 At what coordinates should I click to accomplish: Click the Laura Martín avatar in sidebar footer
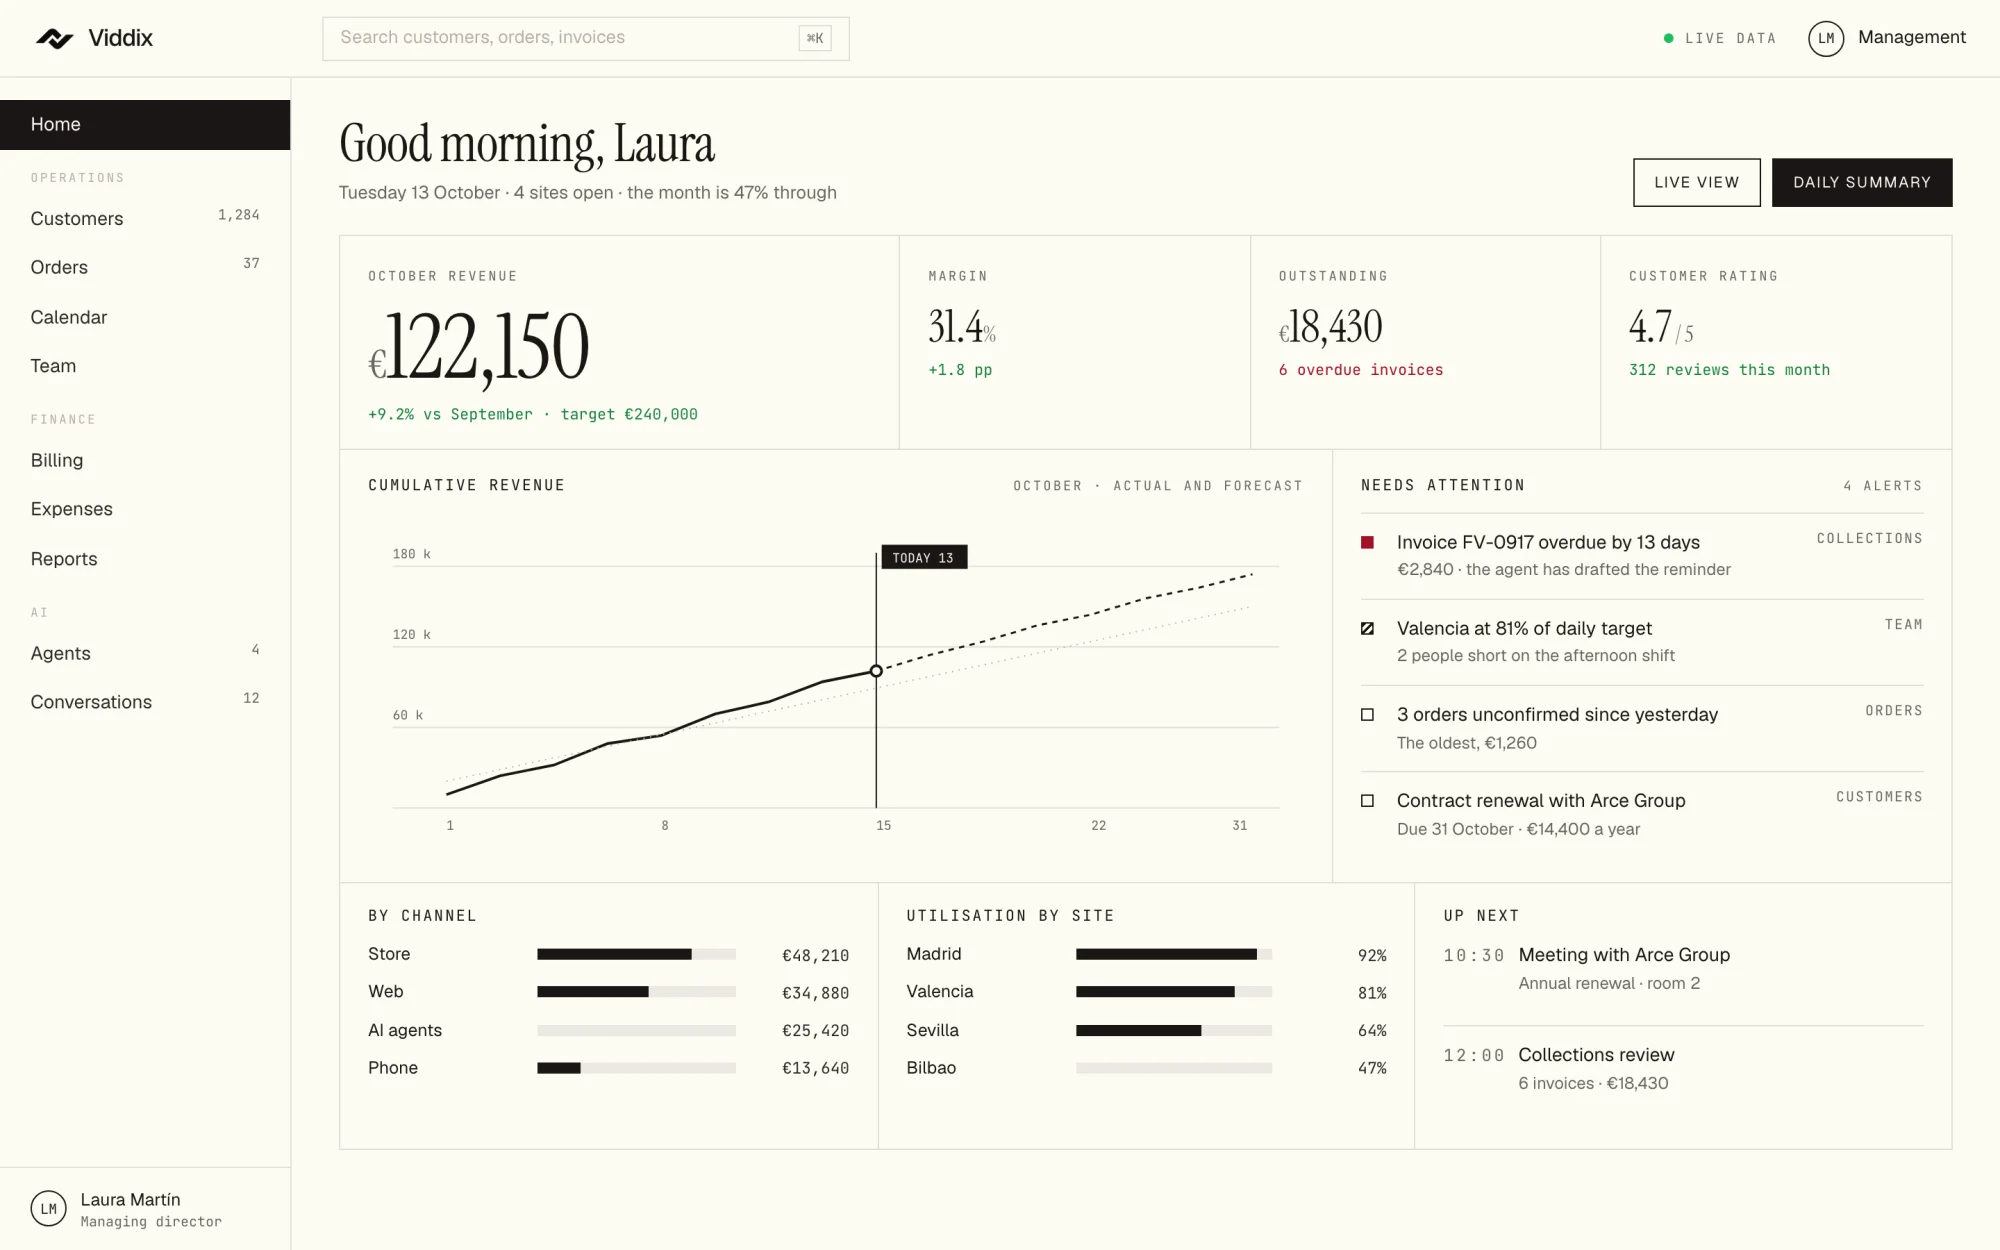point(48,1209)
